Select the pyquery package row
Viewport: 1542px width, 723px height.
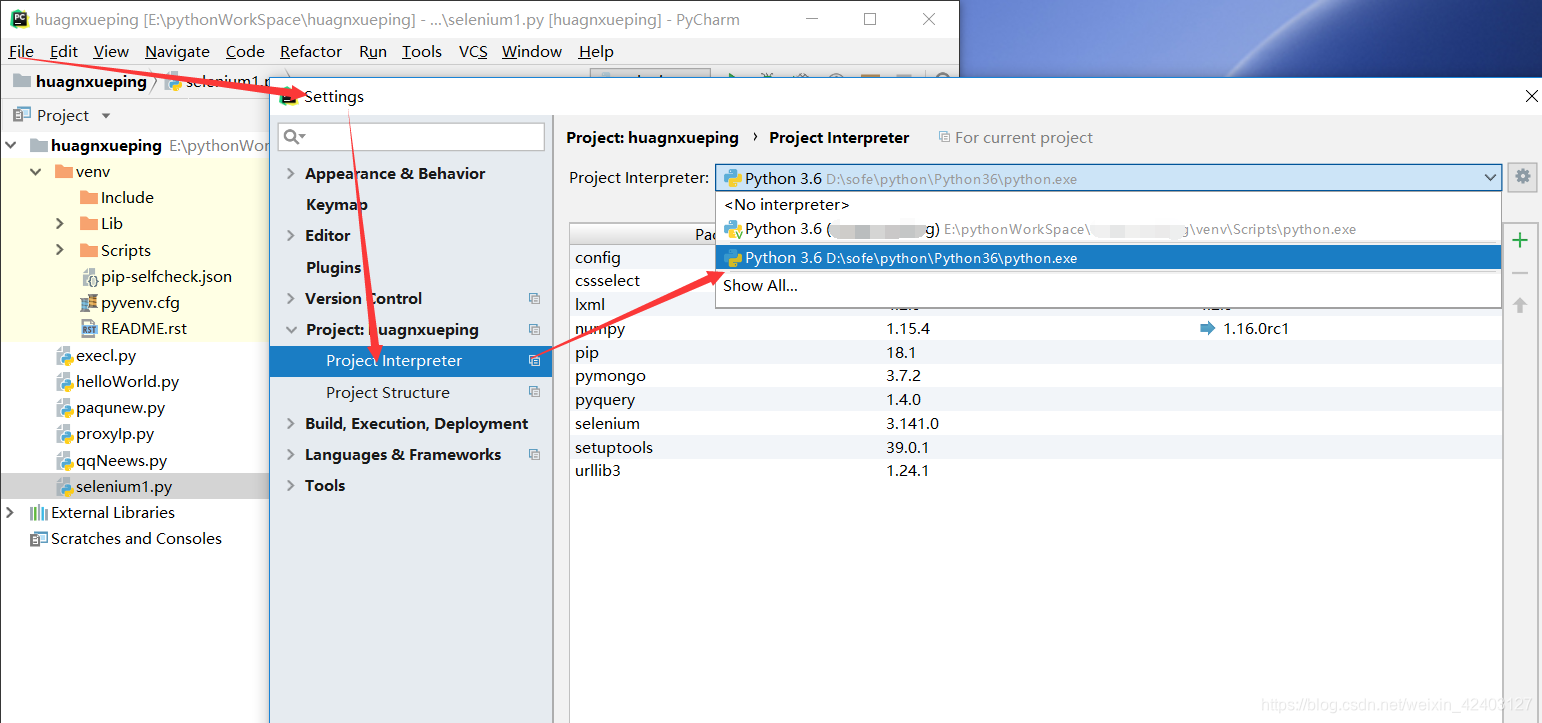coord(1035,399)
